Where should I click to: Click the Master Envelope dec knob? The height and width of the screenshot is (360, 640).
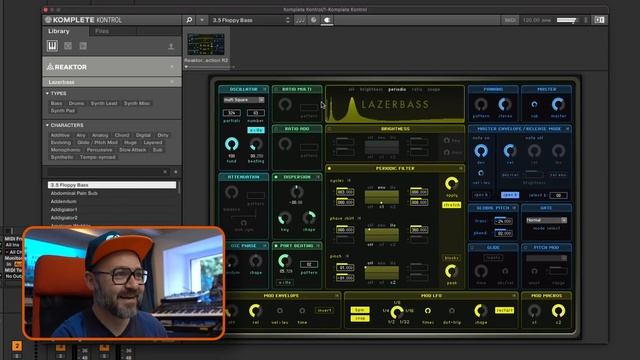click(x=481, y=151)
